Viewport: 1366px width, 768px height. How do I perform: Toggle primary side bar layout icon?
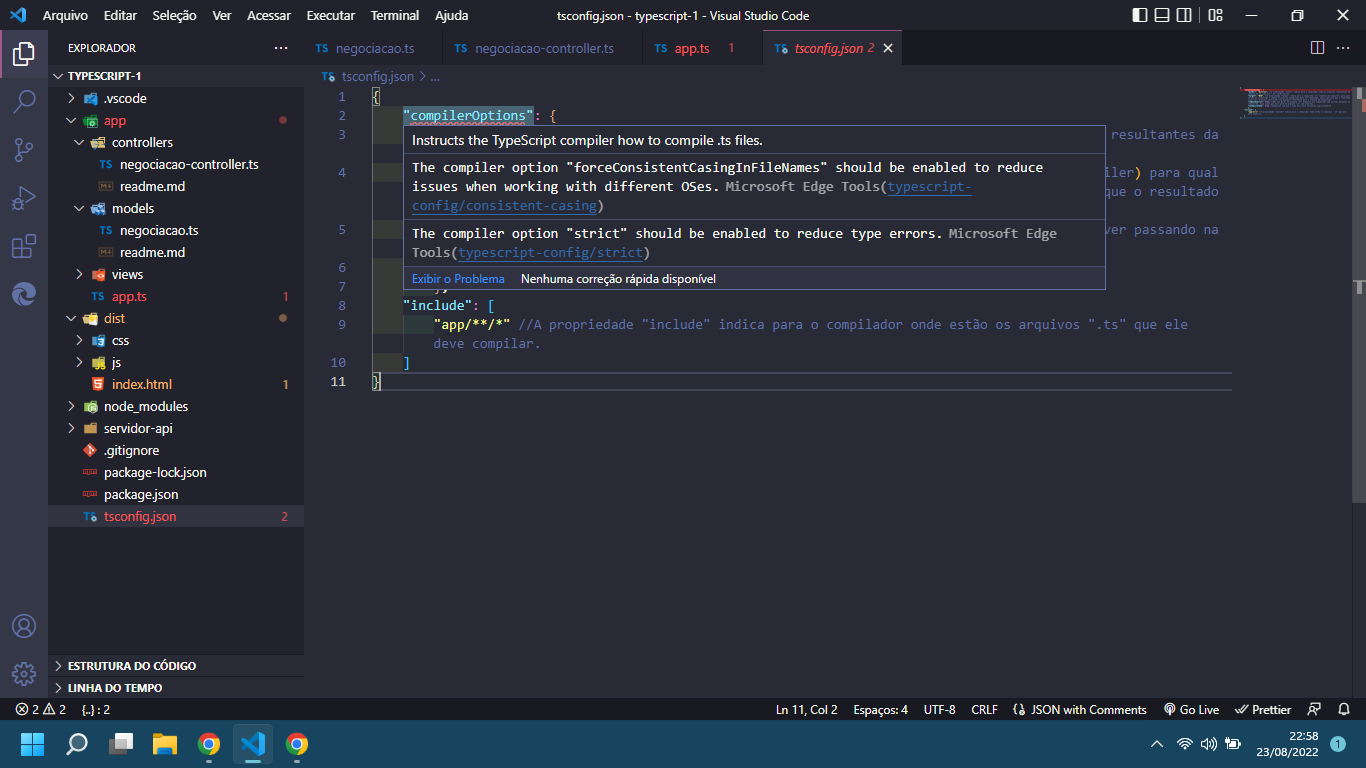pyautogui.click(x=1140, y=16)
